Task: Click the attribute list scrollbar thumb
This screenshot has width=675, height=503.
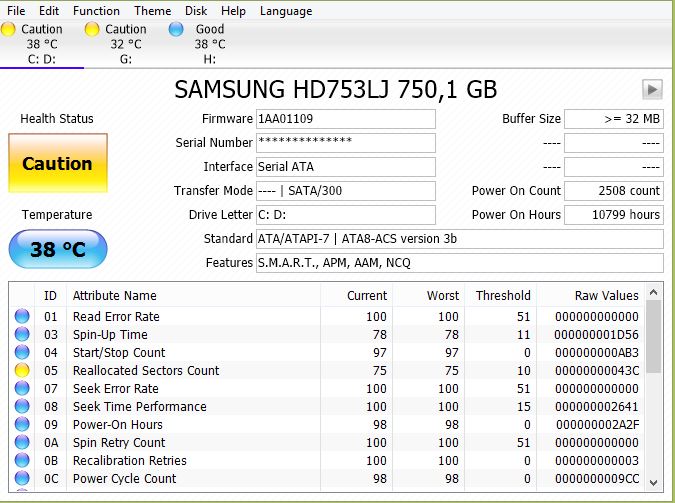Action: click(x=653, y=338)
